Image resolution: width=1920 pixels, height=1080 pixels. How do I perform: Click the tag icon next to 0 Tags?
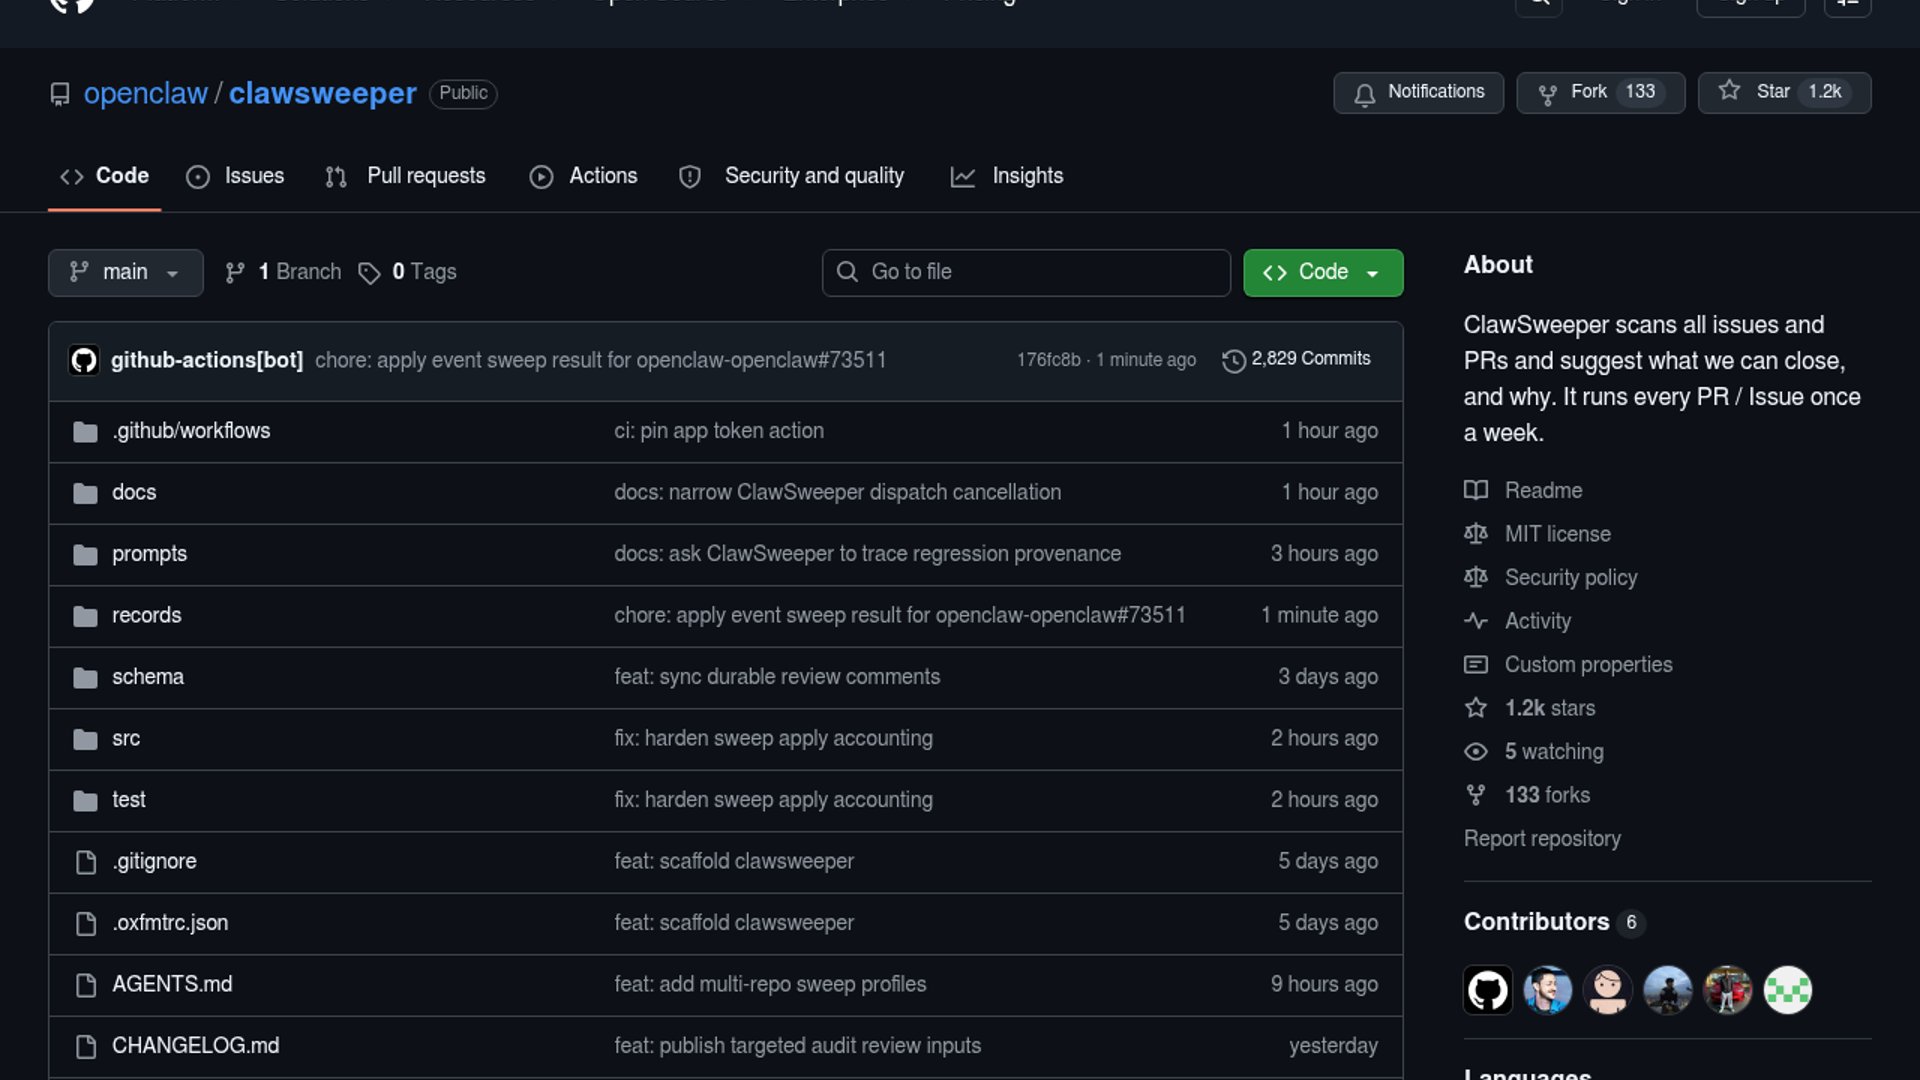coord(369,273)
